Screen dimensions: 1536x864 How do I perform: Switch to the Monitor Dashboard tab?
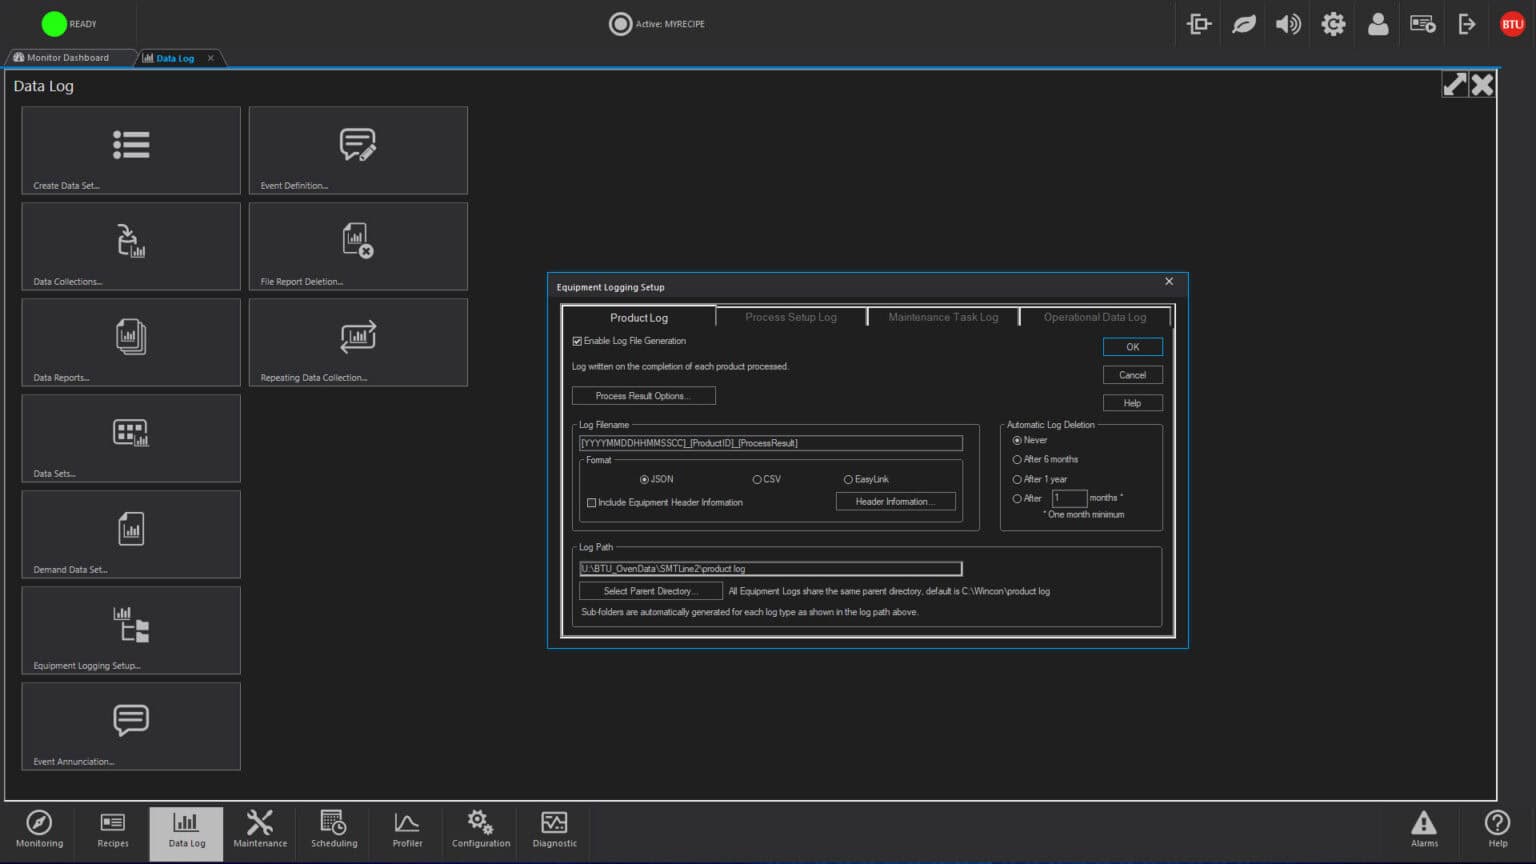pos(68,58)
